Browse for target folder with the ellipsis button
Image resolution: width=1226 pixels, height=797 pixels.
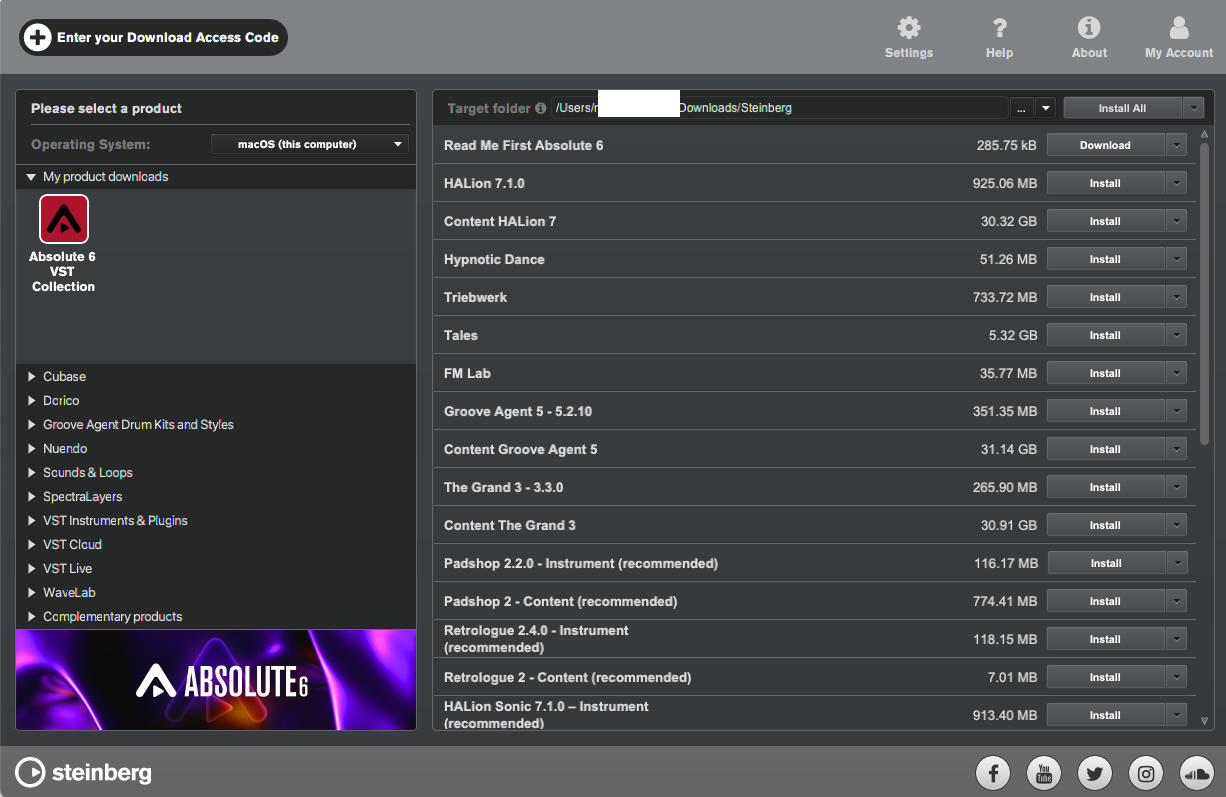[x=1021, y=108]
